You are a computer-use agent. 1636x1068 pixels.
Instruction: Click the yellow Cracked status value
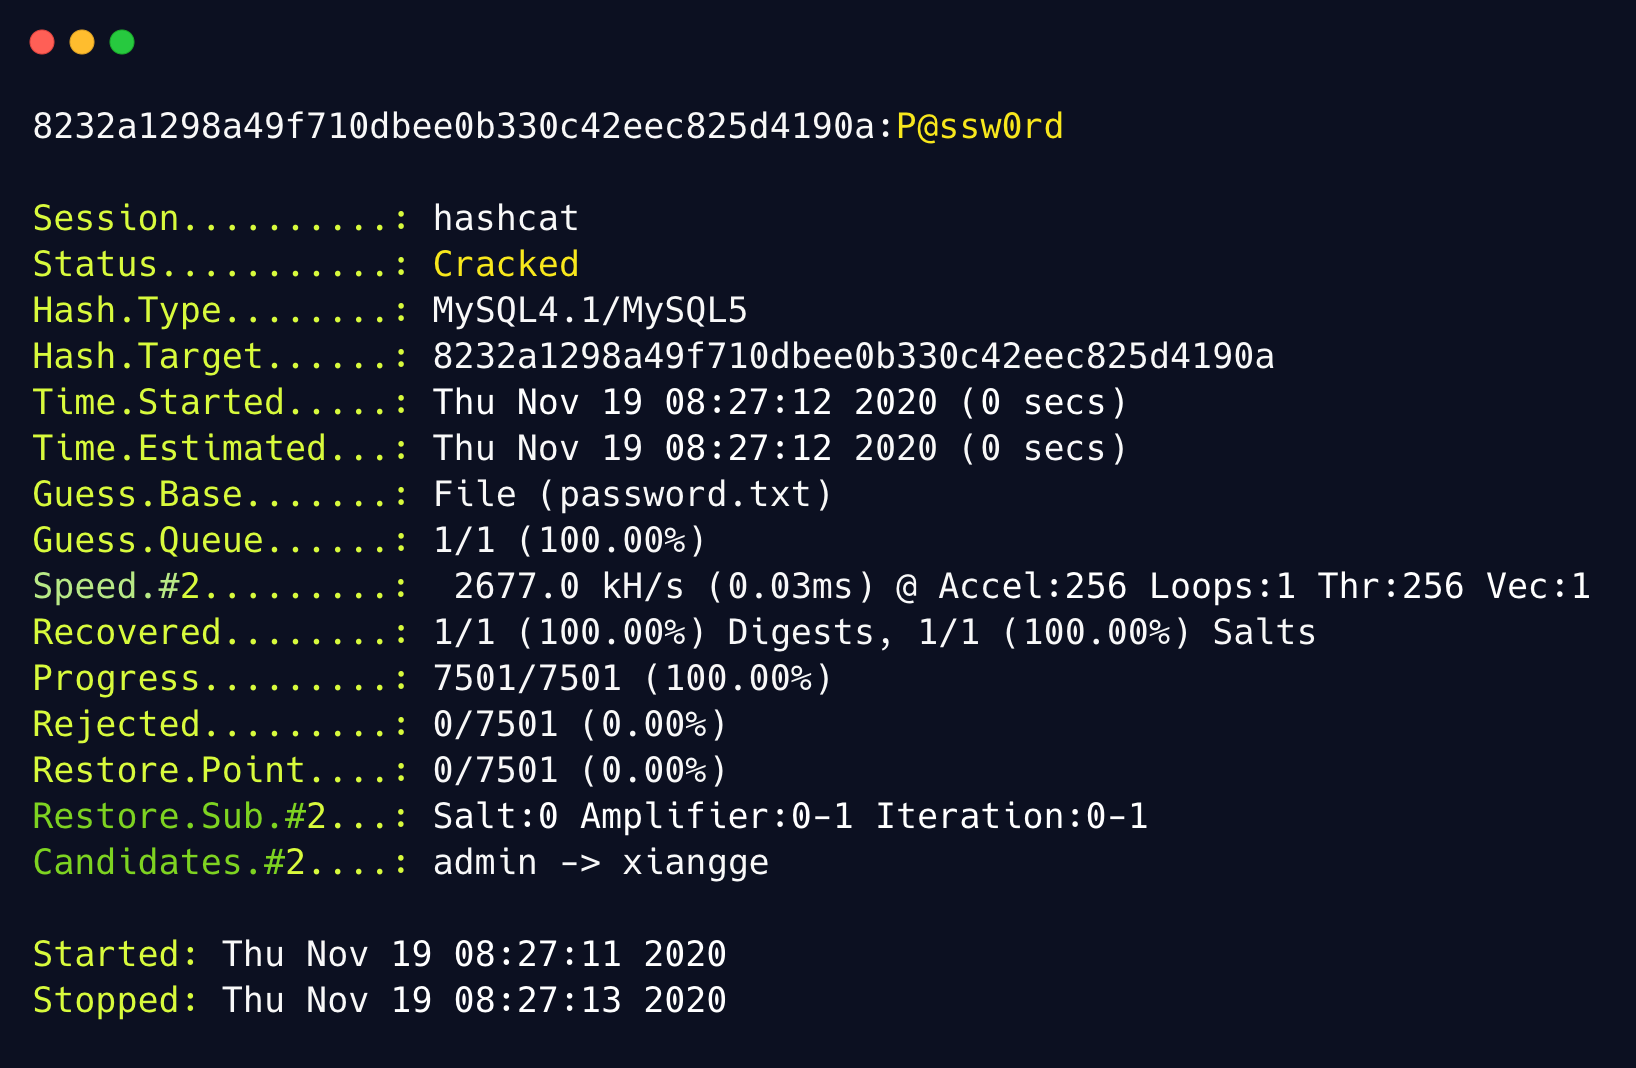[505, 264]
